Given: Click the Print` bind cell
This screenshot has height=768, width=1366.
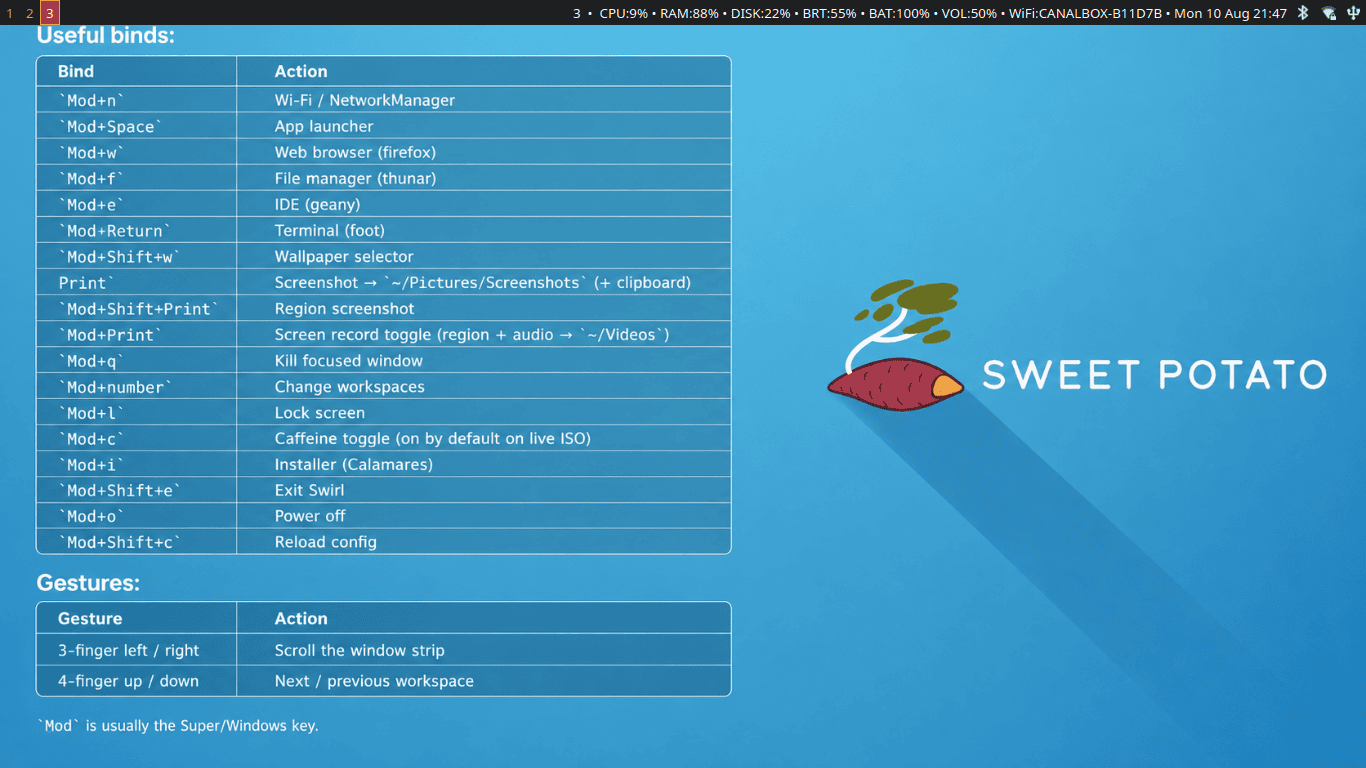Looking at the screenshot, I should tap(136, 282).
